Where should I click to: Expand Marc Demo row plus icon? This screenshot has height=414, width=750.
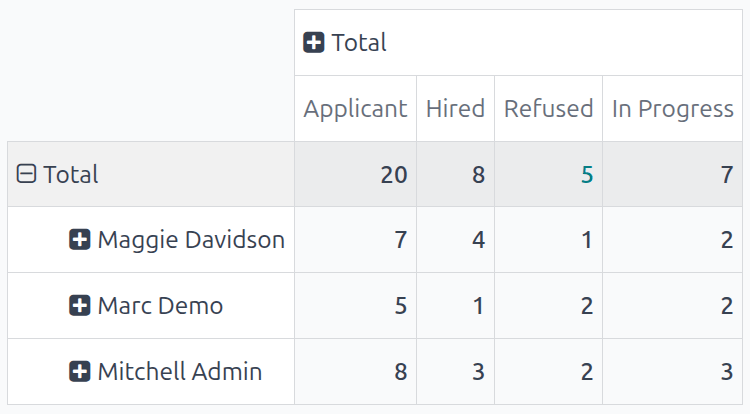[x=80, y=306]
